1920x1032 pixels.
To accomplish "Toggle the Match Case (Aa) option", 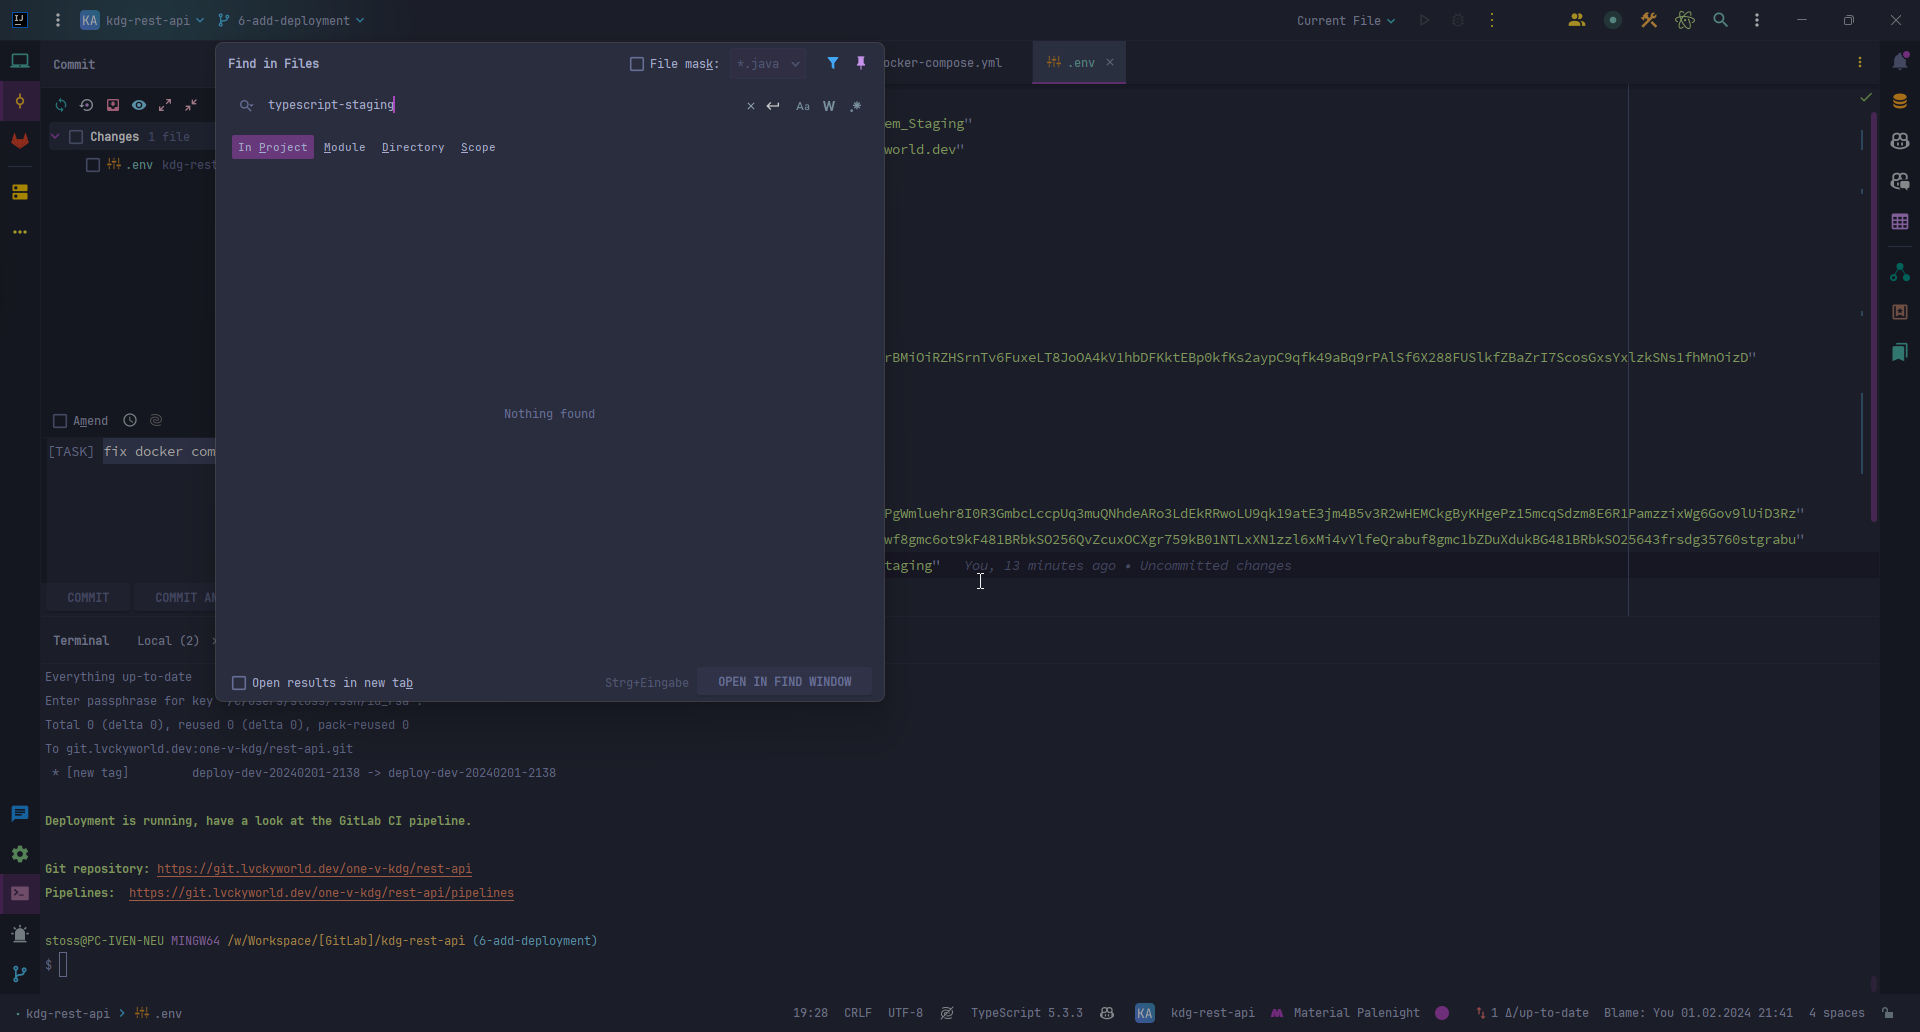I will tap(802, 106).
